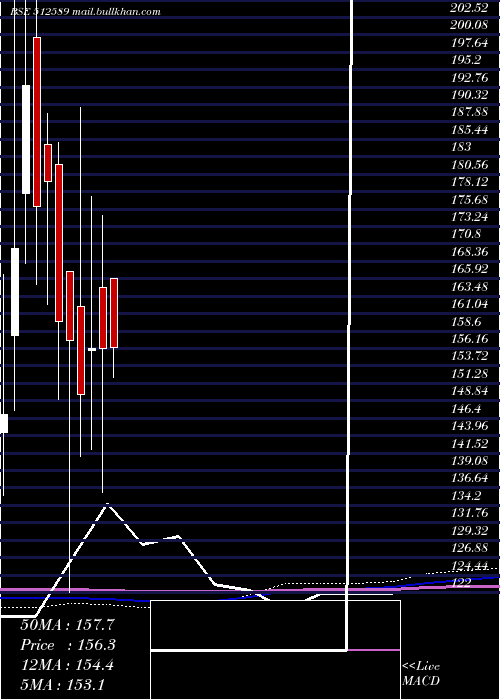This screenshot has height=700, width=500.
Task: Click the last red candle, top at 163.48
Action: pyautogui.click(x=114, y=313)
